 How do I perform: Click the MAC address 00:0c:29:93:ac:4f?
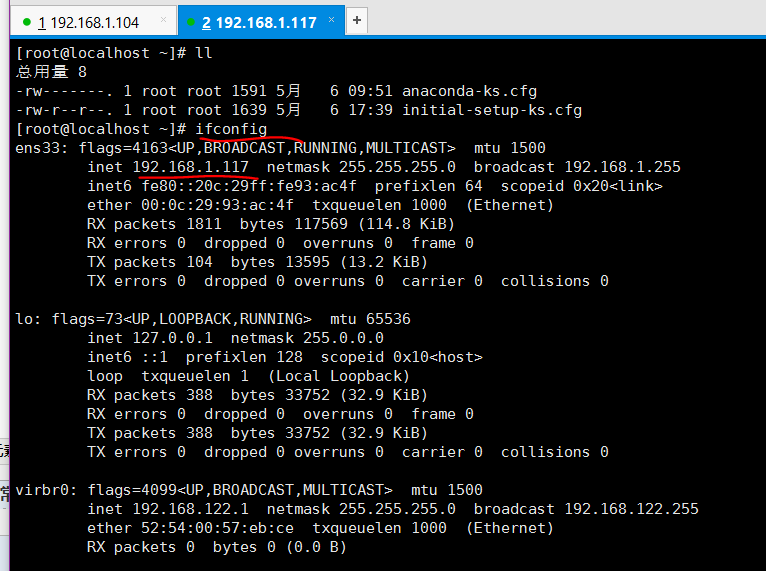pyautogui.click(x=217, y=205)
